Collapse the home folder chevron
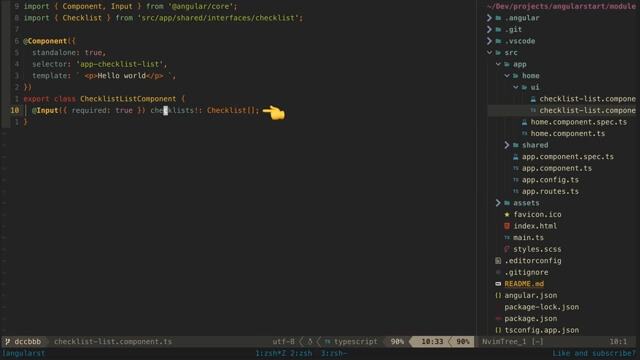The height and width of the screenshot is (360, 640). coord(507,76)
